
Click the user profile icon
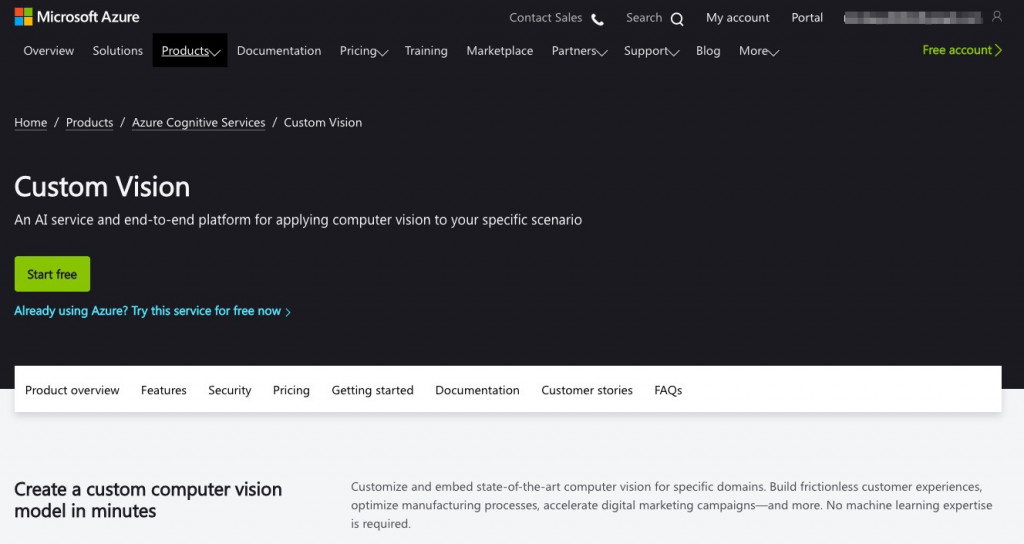pos(997,17)
